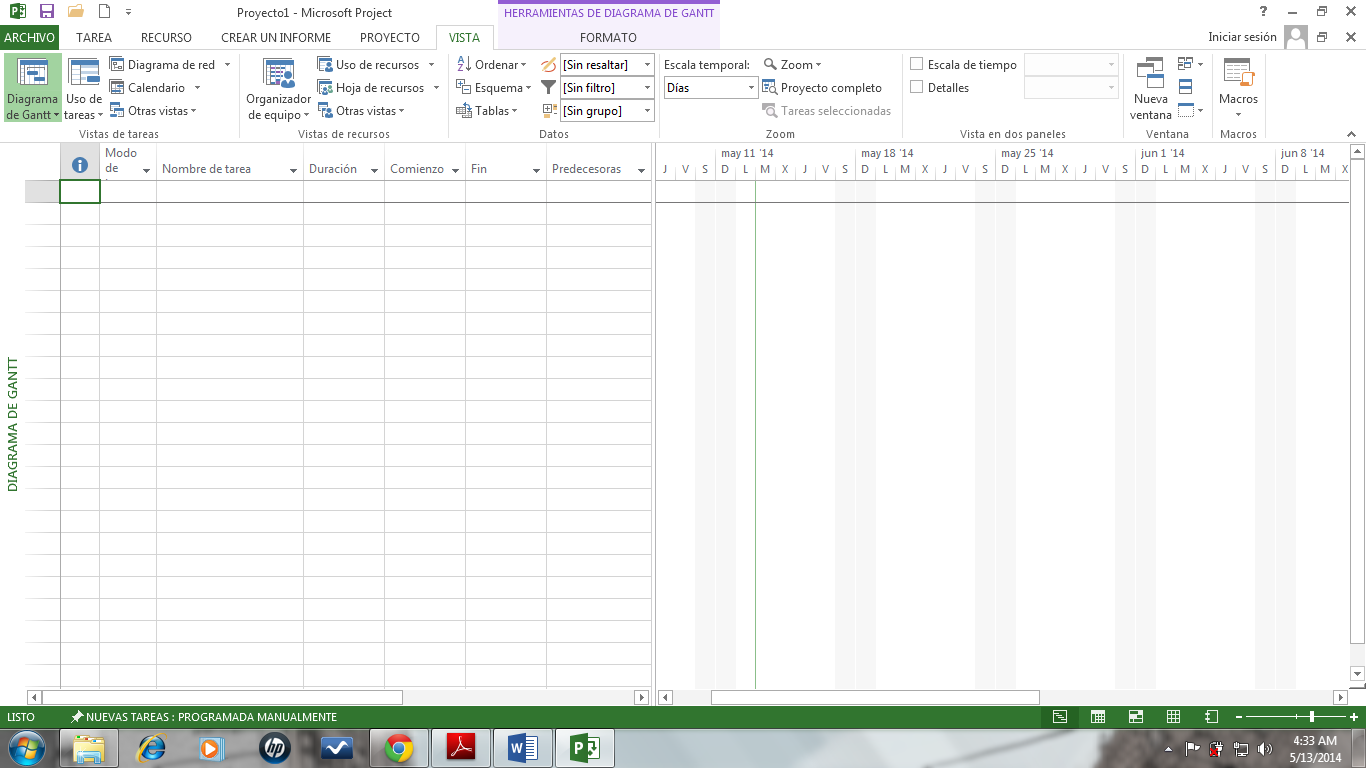Enable the Escala de tiempo checkbox

(916, 65)
